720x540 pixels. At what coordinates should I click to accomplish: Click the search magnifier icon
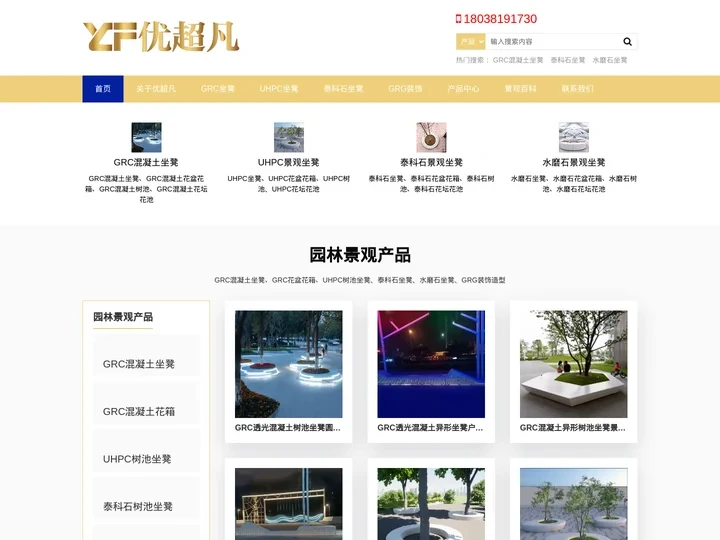[x=627, y=42]
